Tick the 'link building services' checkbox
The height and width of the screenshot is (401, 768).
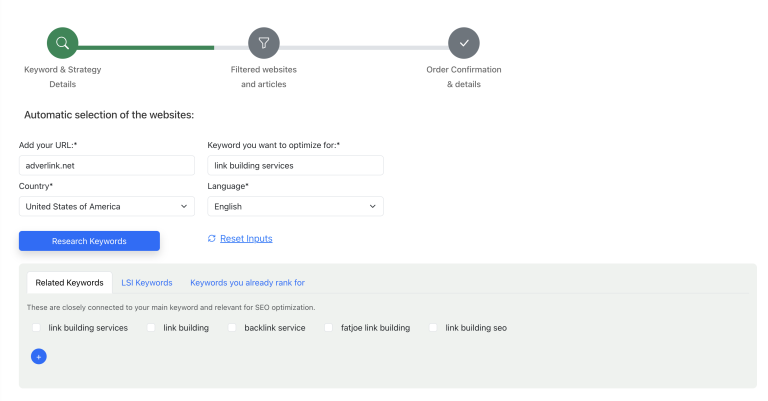pos(36,328)
